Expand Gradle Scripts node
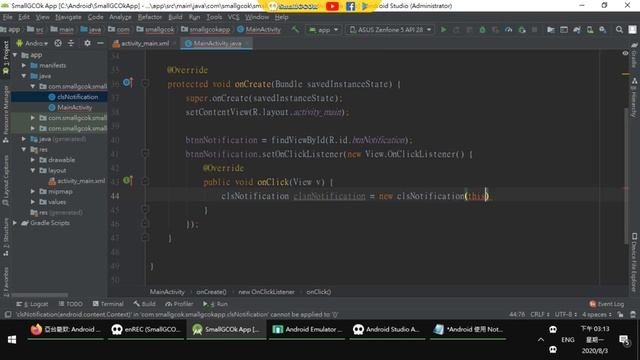 click(15, 223)
